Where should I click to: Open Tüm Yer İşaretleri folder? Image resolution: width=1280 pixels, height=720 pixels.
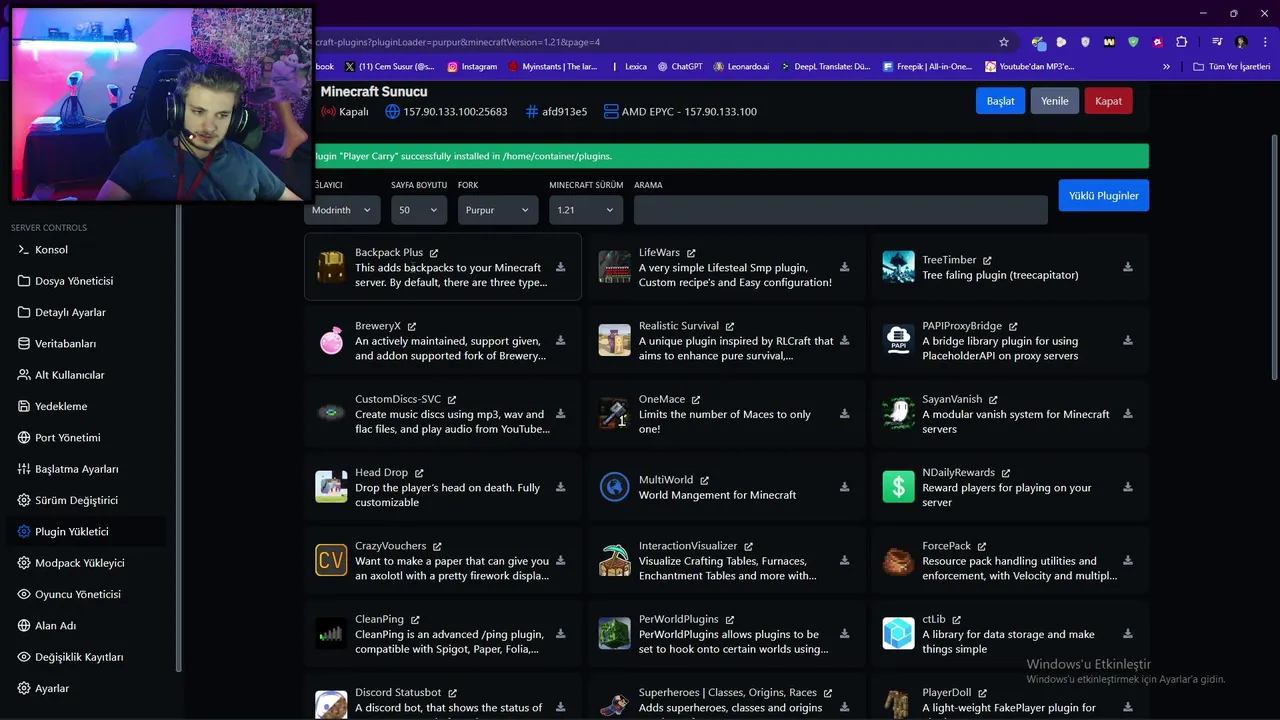point(1232,67)
